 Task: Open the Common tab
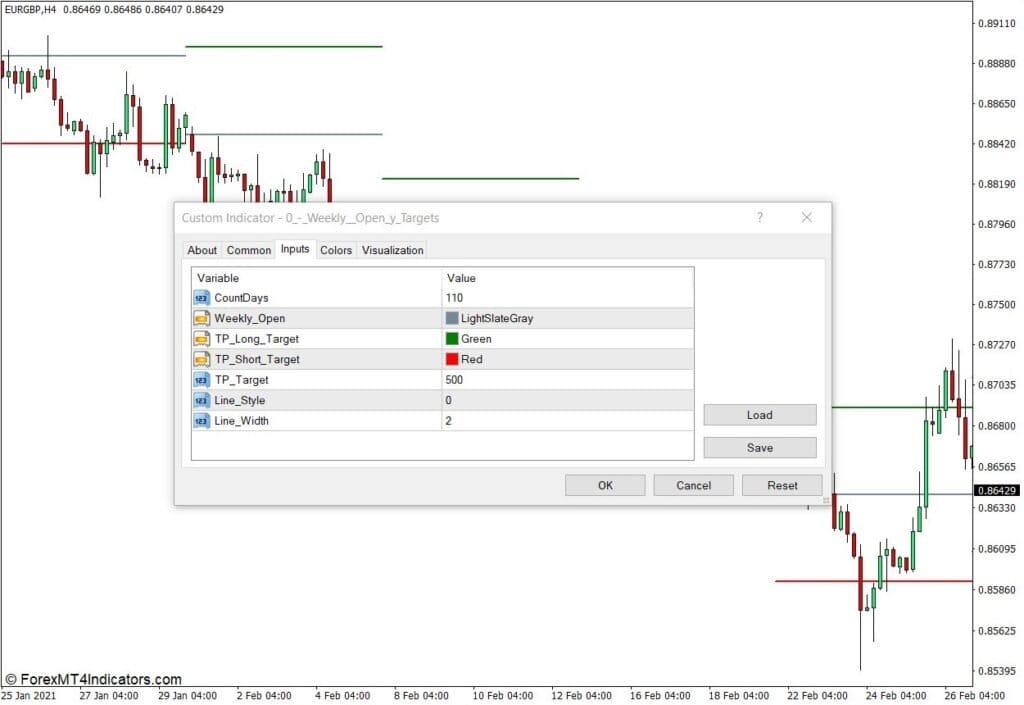coord(248,250)
